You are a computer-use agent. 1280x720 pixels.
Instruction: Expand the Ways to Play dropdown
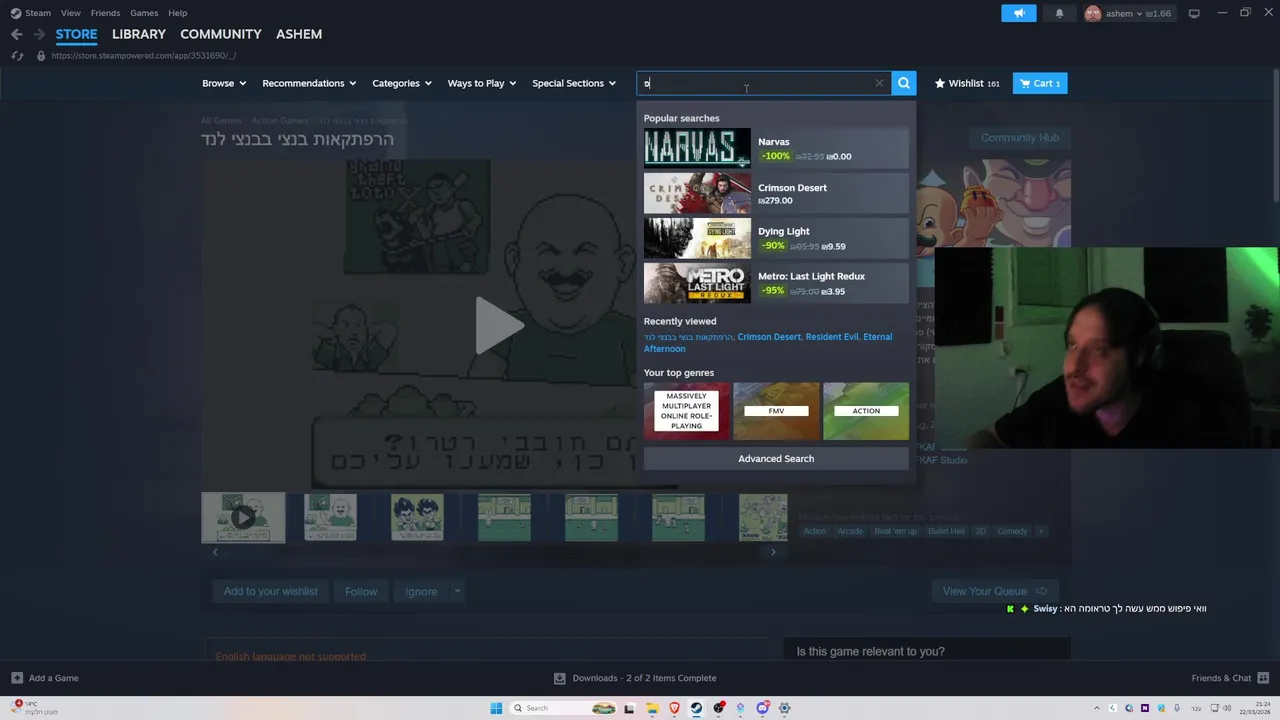point(482,83)
